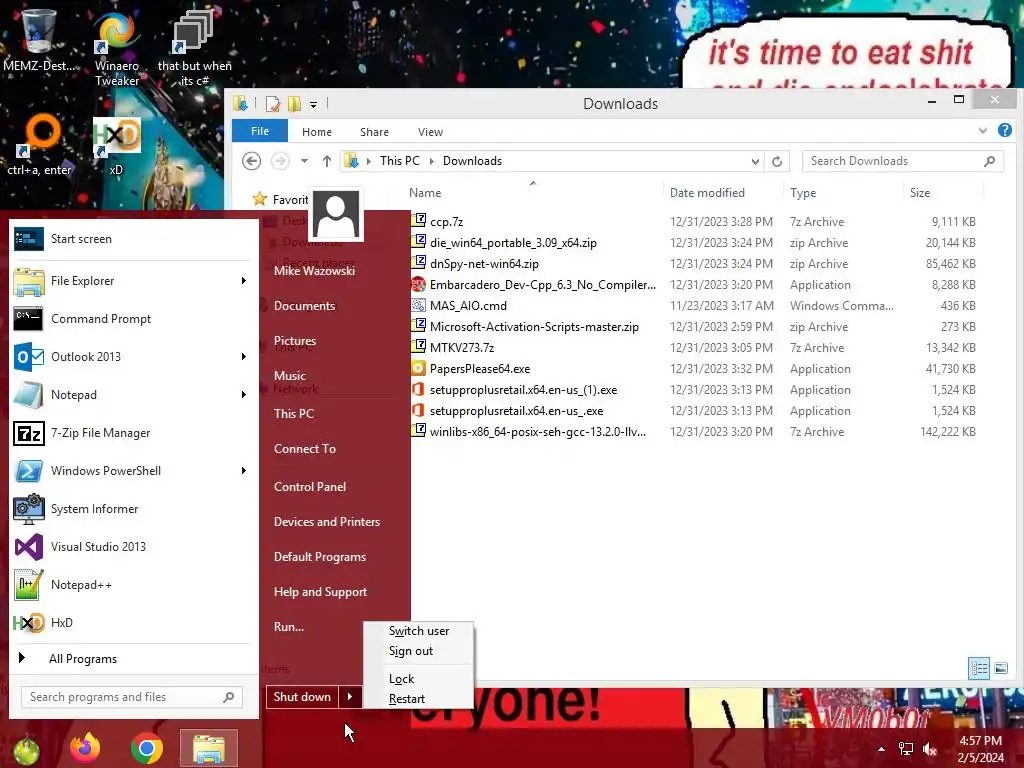Click the Shut down options arrow
This screenshot has height=768, width=1024.
pos(350,697)
